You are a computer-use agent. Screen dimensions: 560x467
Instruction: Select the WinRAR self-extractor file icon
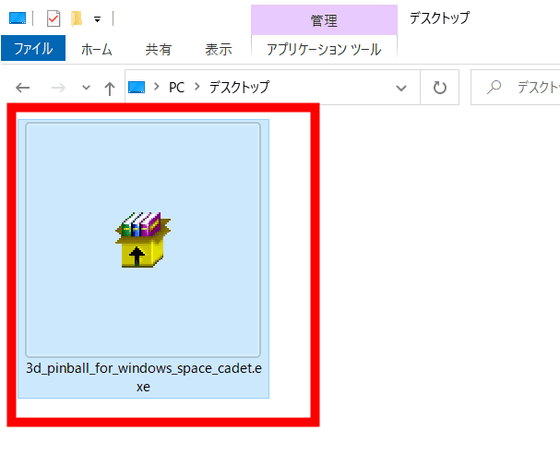143,239
